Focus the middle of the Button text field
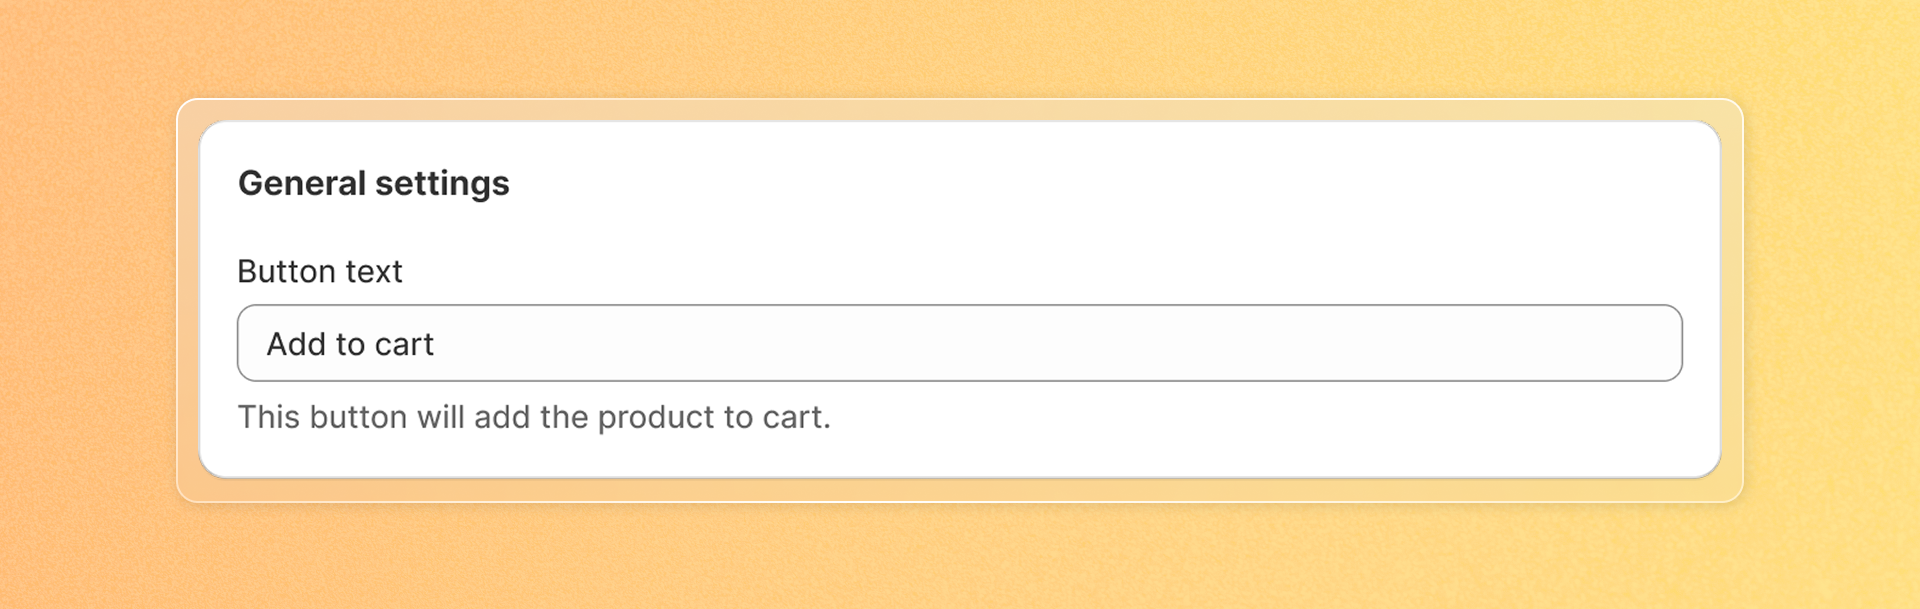Viewport: 1920px width, 609px height. pyautogui.click(x=960, y=343)
